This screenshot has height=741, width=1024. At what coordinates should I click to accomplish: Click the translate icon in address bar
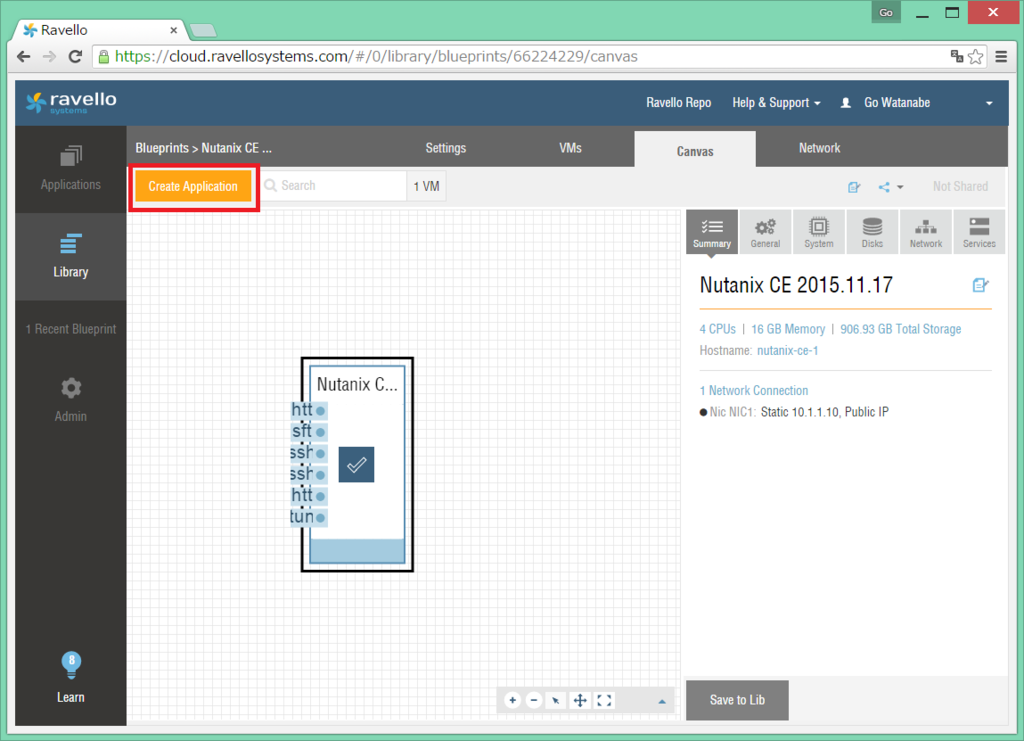click(957, 56)
